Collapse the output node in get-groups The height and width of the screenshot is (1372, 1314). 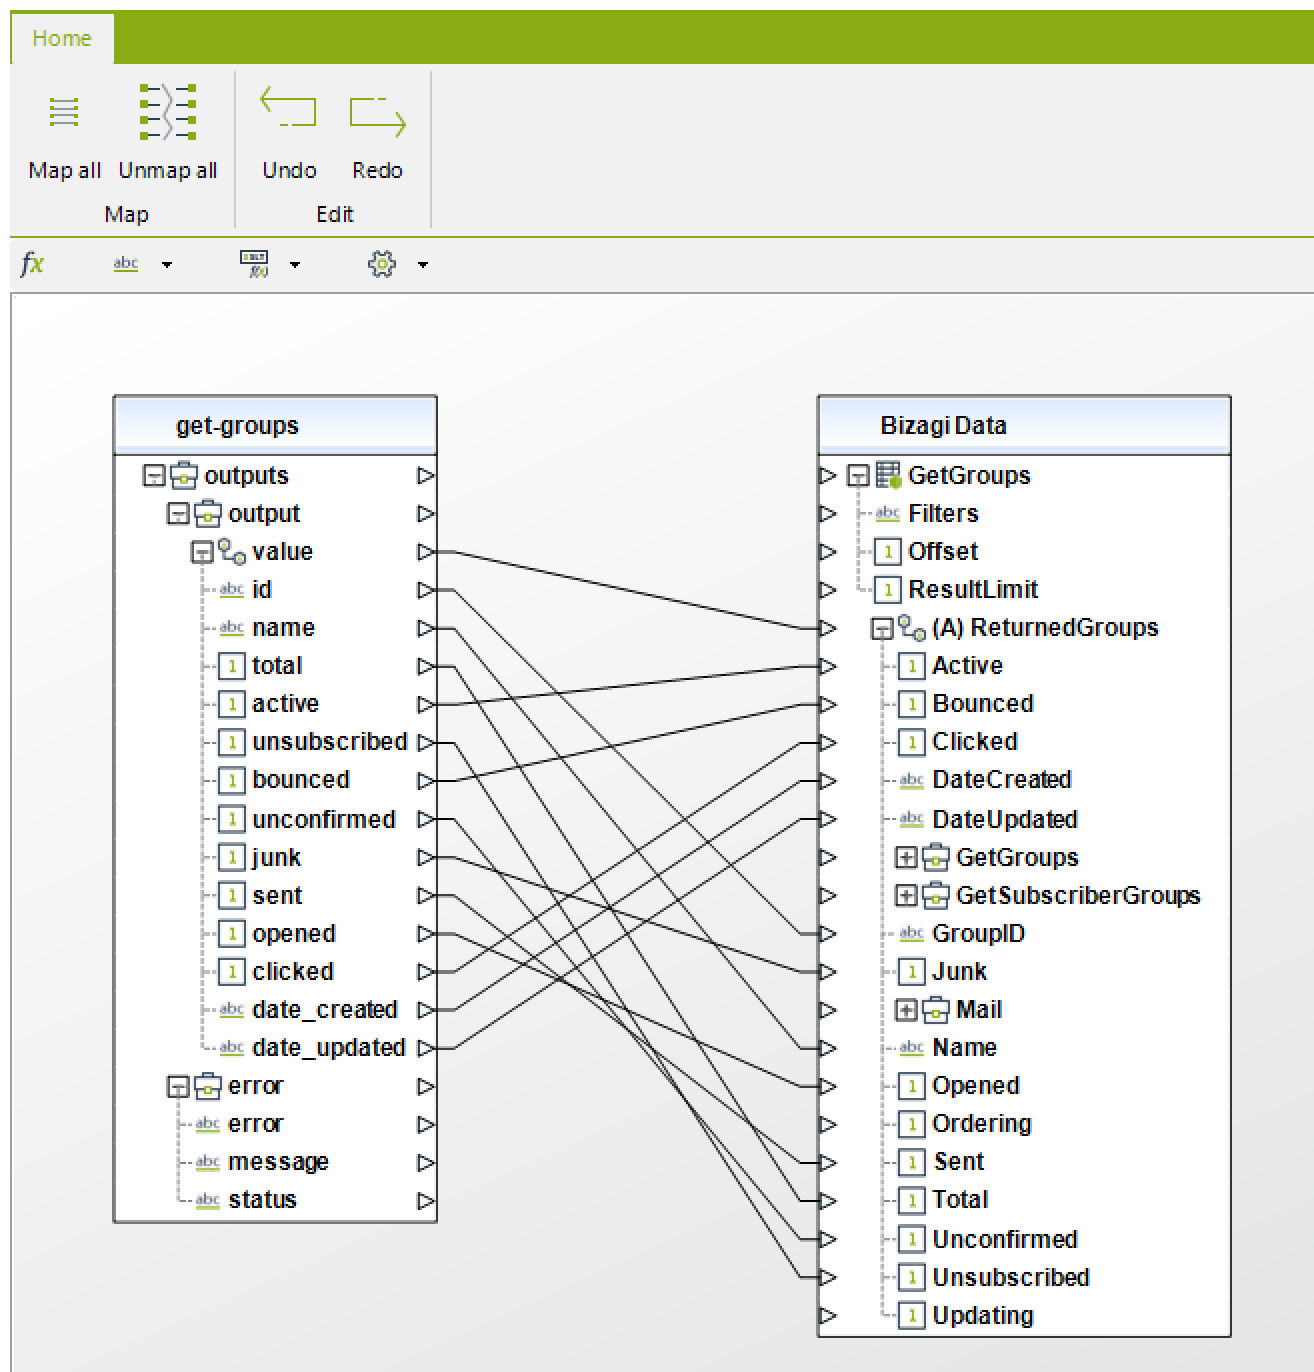tap(178, 513)
